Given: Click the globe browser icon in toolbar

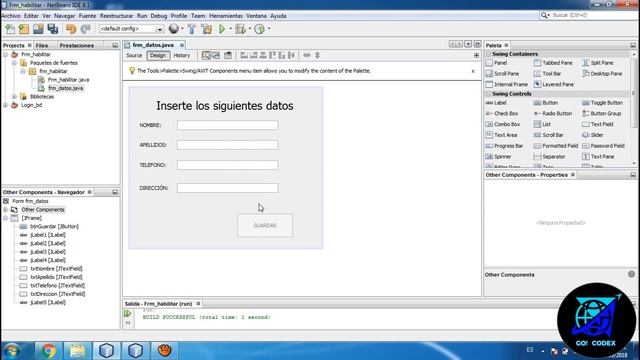Looking at the screenshot, I should pyautogui.click(x=174, y=29).
